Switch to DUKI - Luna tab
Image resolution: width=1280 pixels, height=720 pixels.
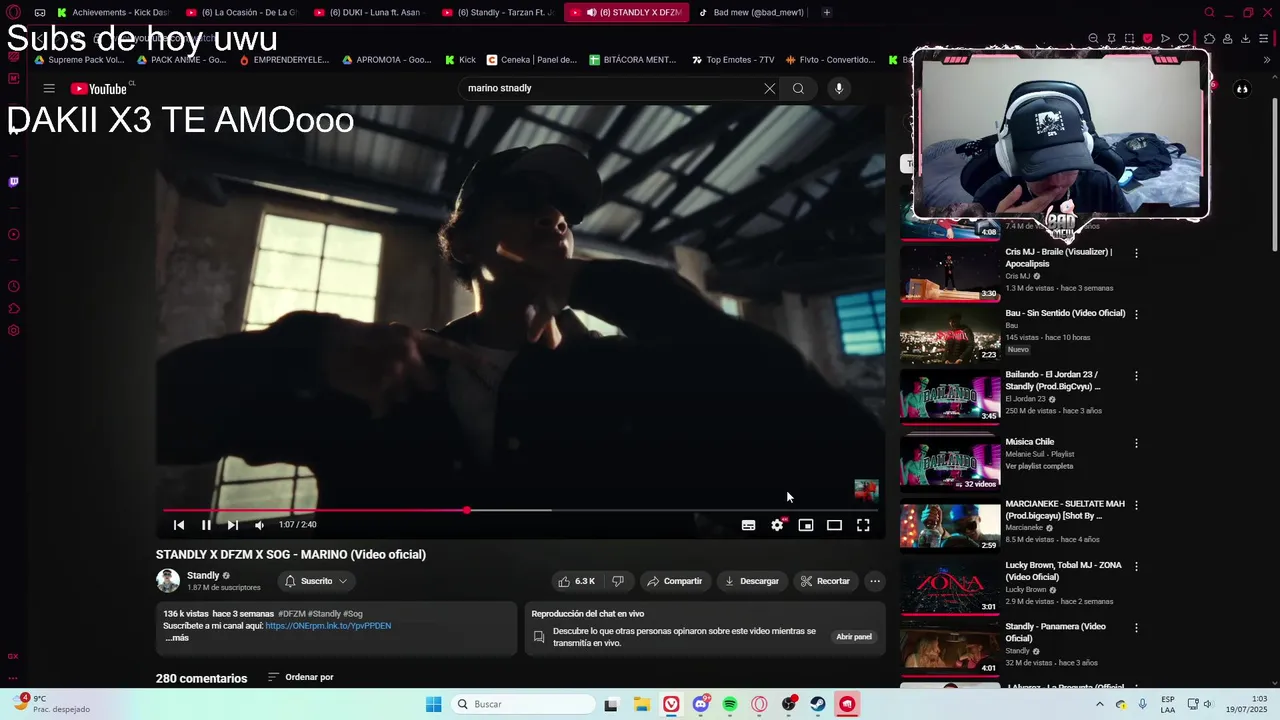click(x=369, y=12)
